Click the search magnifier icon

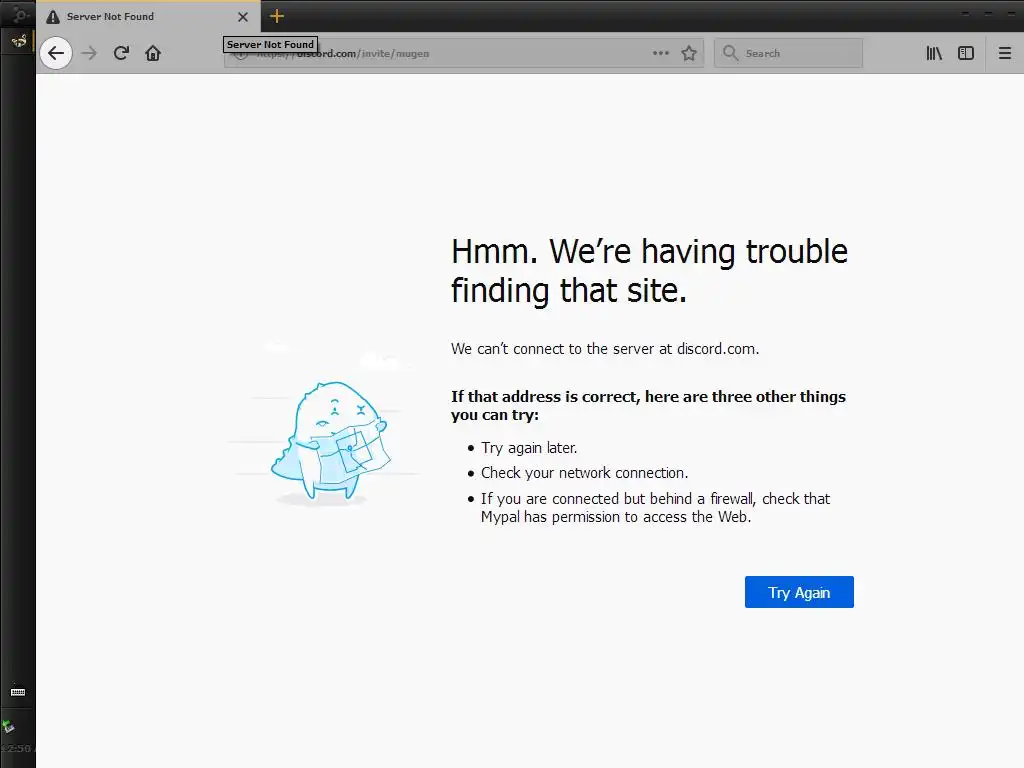pos(730,53)
